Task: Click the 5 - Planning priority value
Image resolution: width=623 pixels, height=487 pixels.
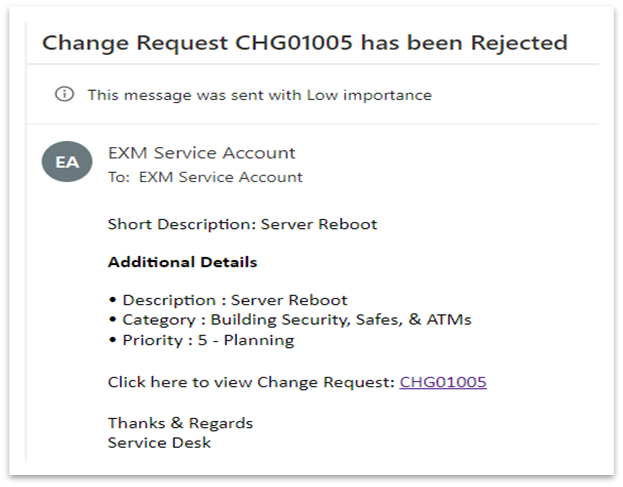Action: (x=246, y=340)
